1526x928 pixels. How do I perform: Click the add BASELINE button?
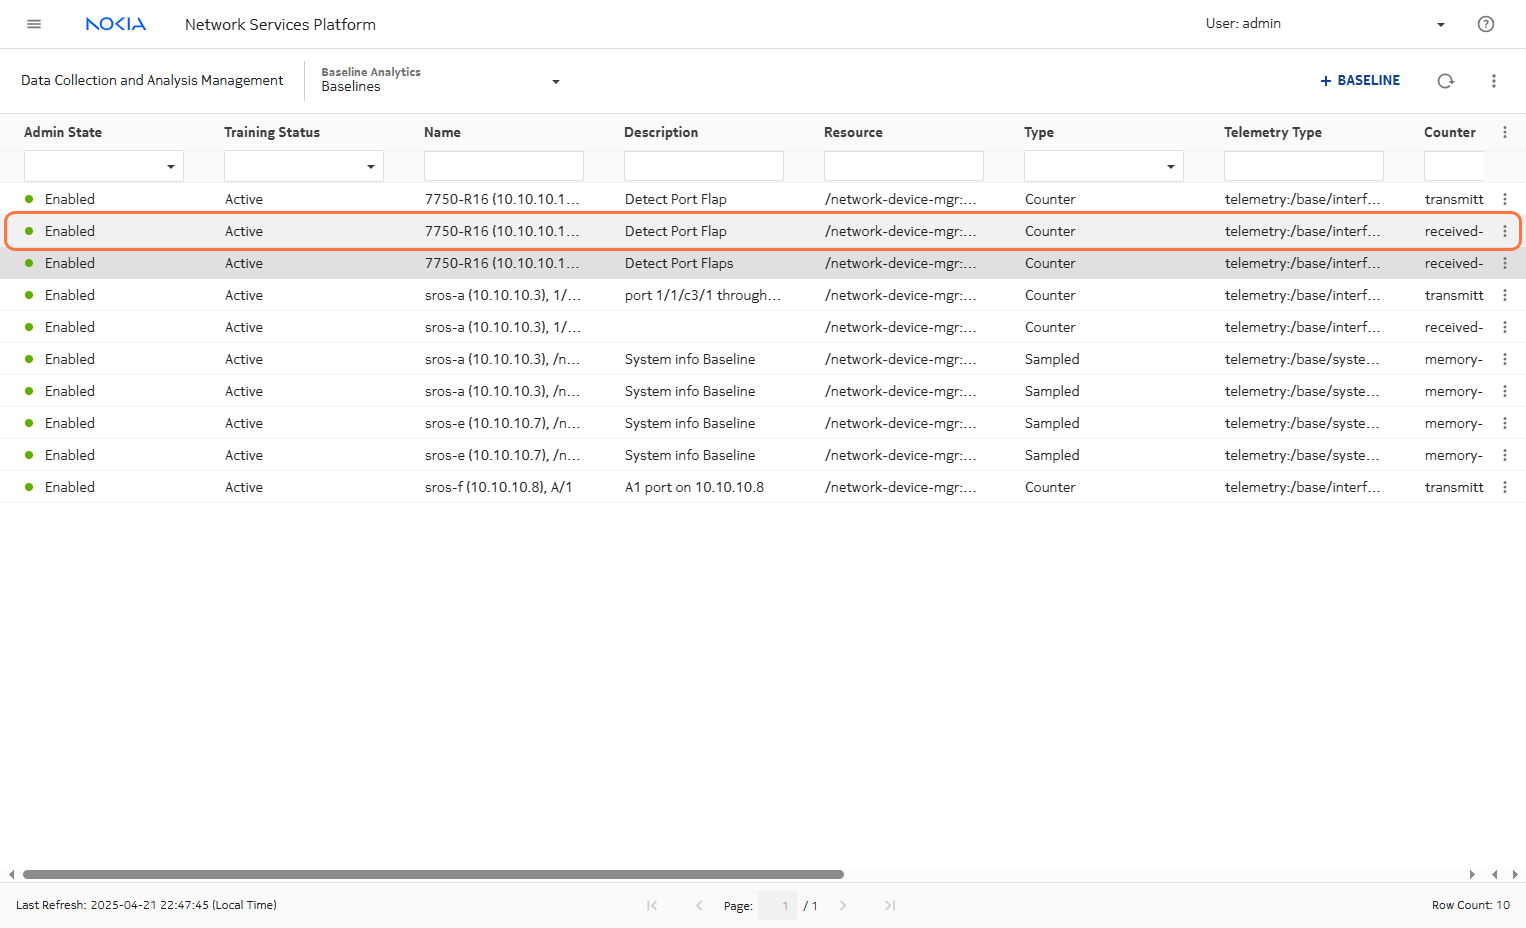(1360, 80)
